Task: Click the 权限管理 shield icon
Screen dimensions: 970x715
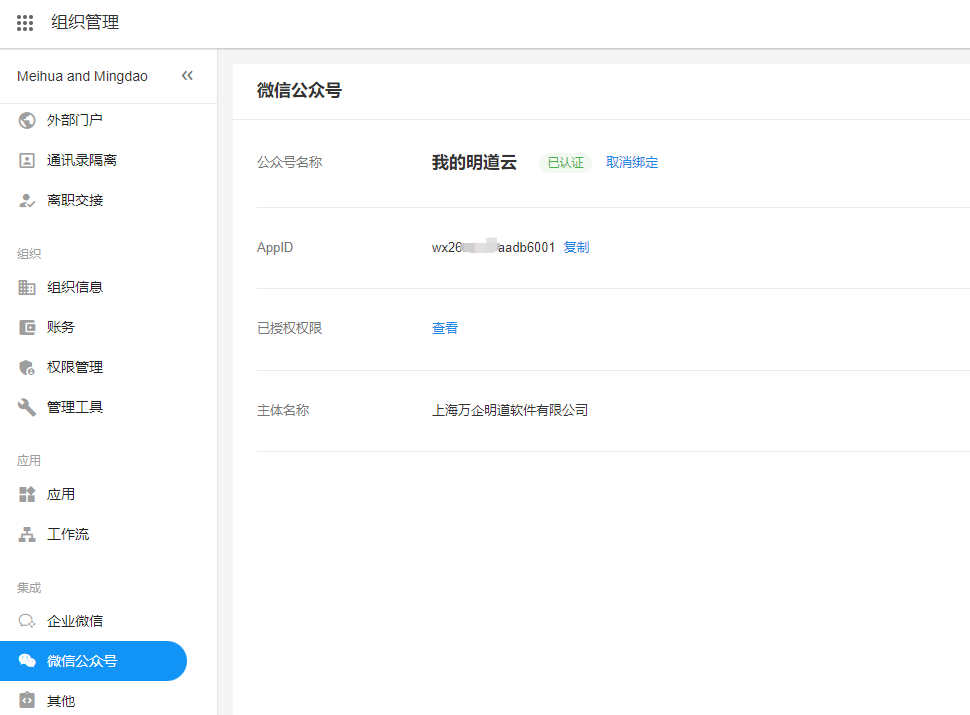Action: tap(27, 367)
